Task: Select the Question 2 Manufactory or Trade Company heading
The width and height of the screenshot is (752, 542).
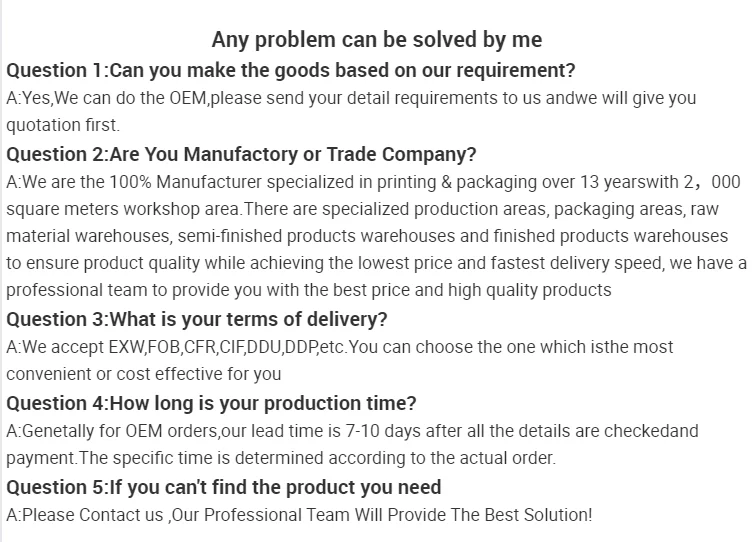Action: (x=241, y=154)
